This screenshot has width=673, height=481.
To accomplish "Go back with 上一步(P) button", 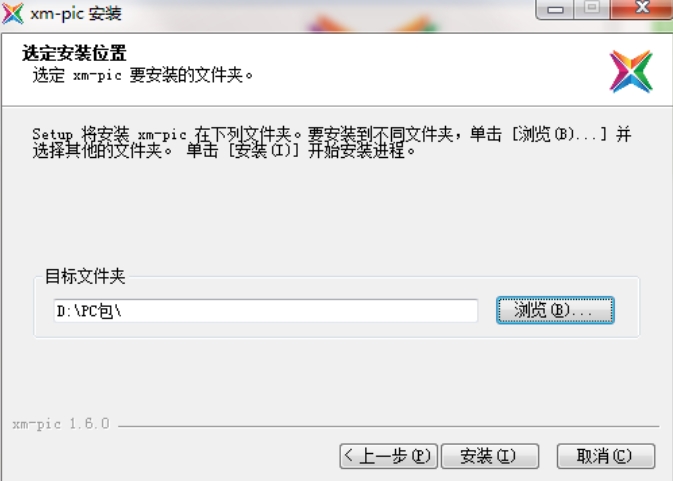I will [x=388, y=456].
